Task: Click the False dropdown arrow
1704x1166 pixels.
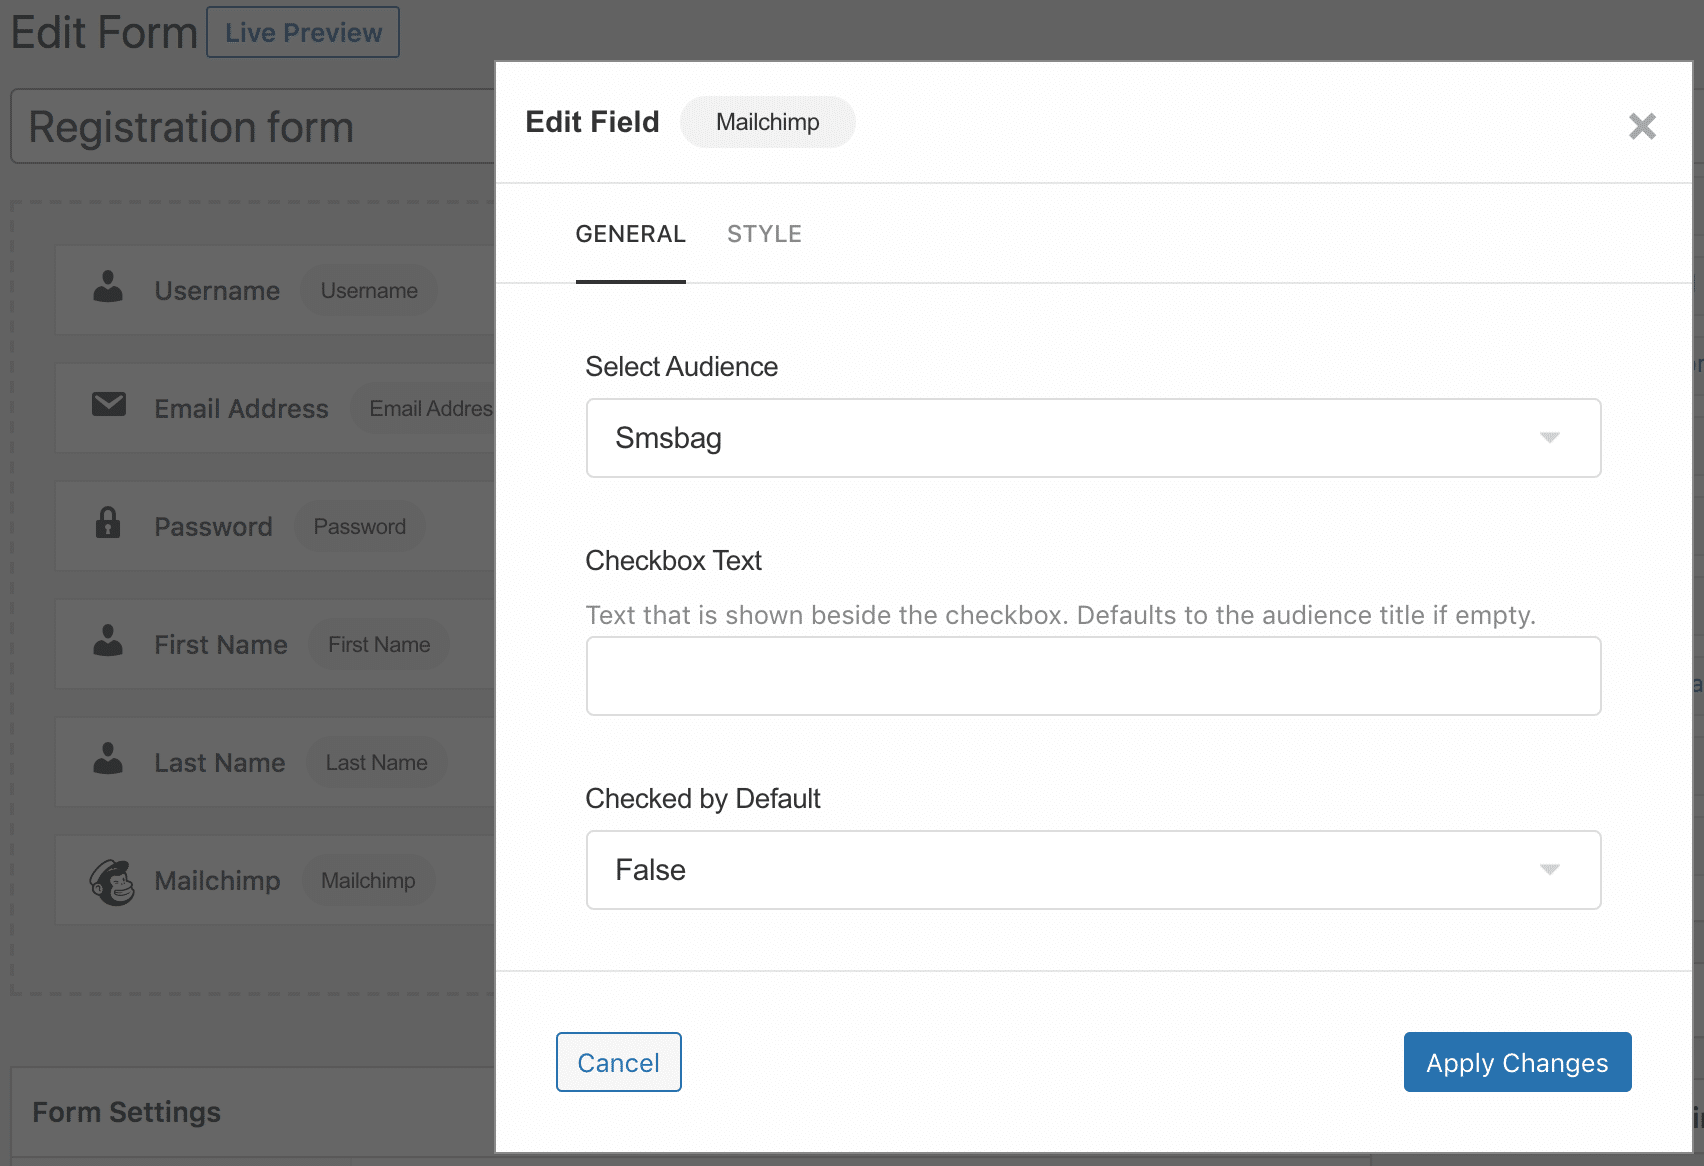Action: tap(1549, 870)
